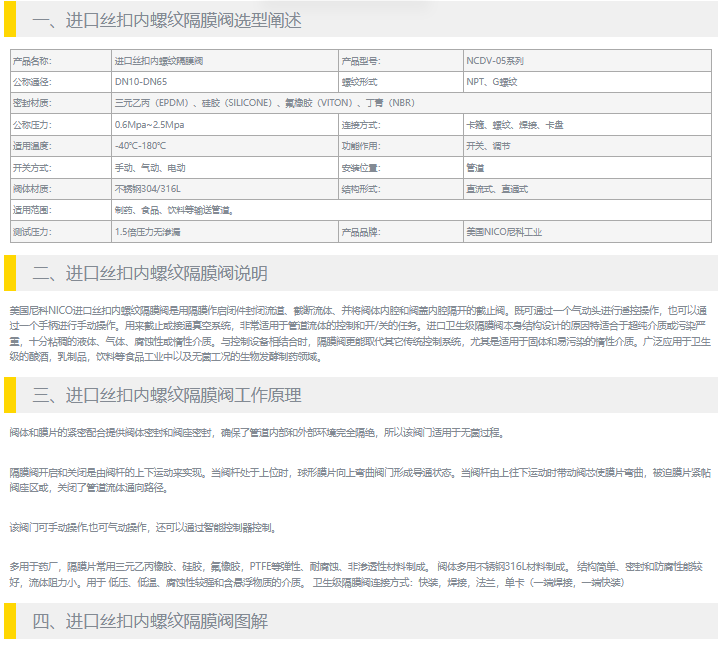Image resolution: width=722 pixels, height=648 pixels.
Task: Click the heading 三、进口丝扣内螺纹隔膜阀工作原理
Action: click(x=167, y=397)
